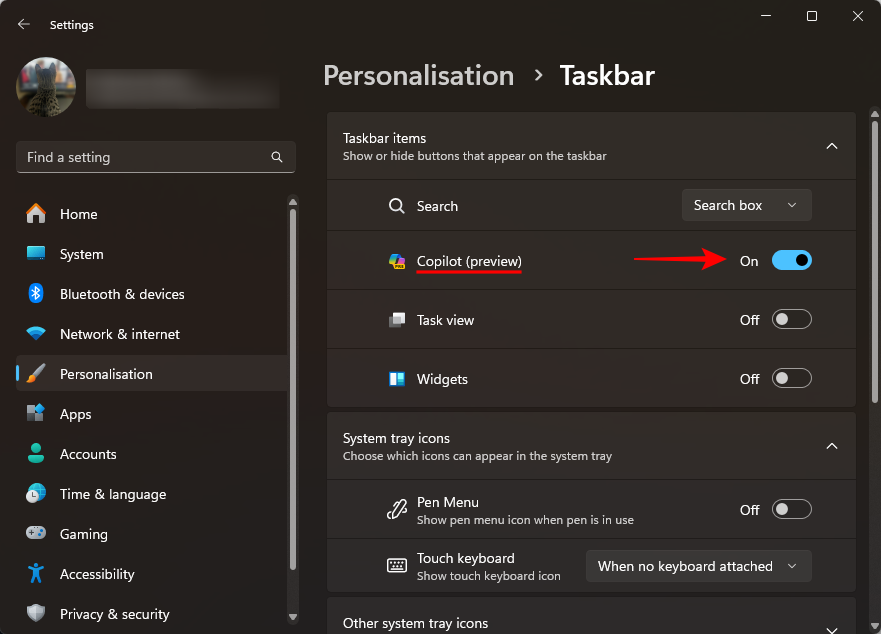Viewport: 881px width, 634px height.
Task: Click in the Find a setting field
Action: (140, 157)
